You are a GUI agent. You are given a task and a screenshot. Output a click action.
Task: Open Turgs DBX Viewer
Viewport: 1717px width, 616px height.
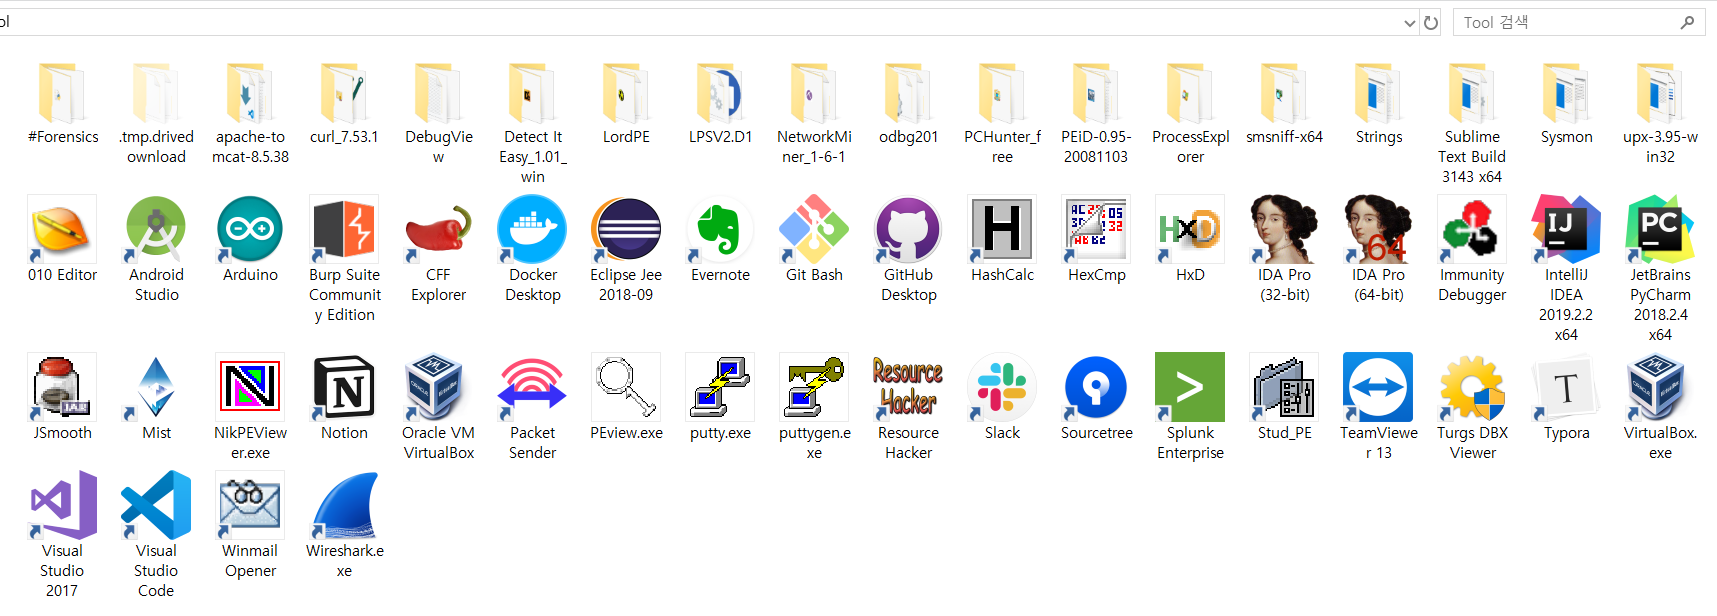pyautogui.click(x=1472, y=387)
